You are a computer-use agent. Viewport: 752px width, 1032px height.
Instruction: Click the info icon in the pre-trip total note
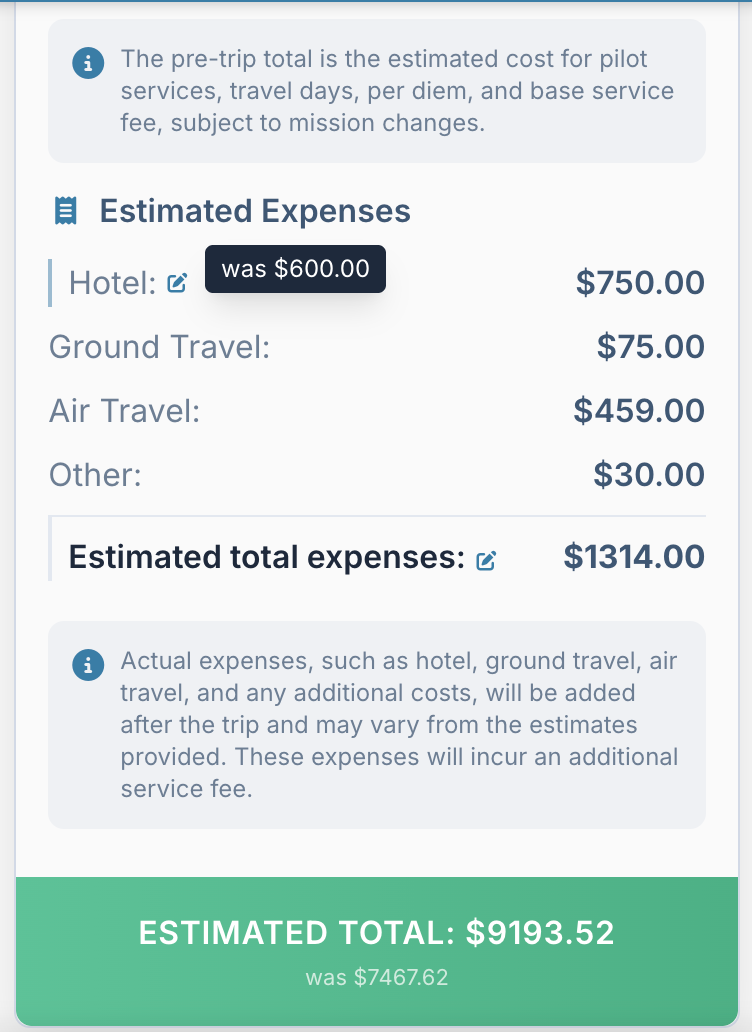pyautogui.click(x=88, y=64)
